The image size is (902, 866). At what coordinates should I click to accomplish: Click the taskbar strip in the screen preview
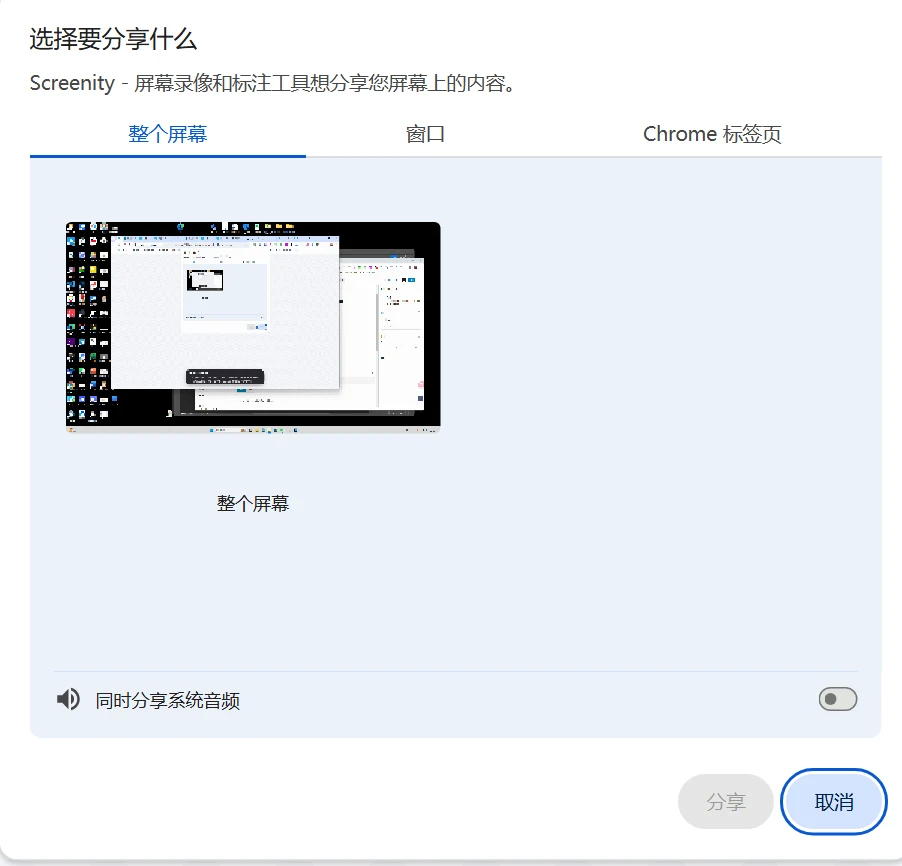pyautogui.click(x=253, y=429)
